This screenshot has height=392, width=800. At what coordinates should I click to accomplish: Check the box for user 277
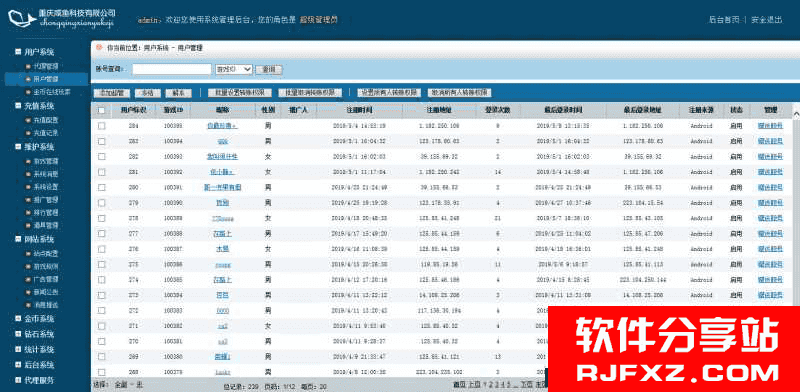tap(102, 234)
